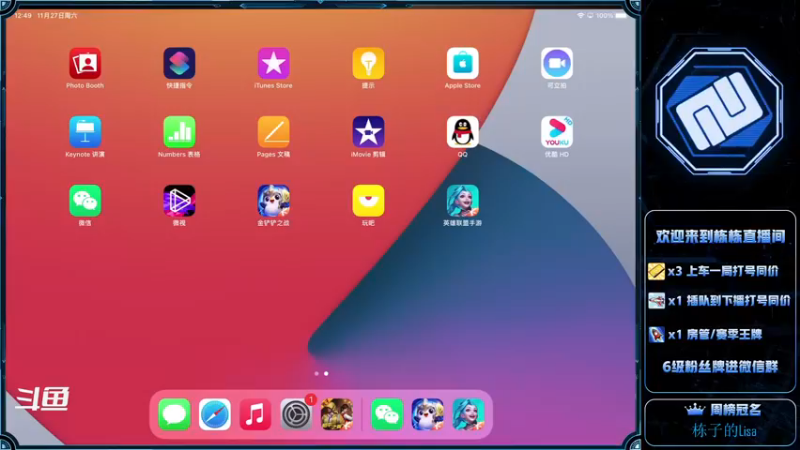Tap the active second page dot
Viewport: 800px width, 450px height.
[x=326, y=373]
